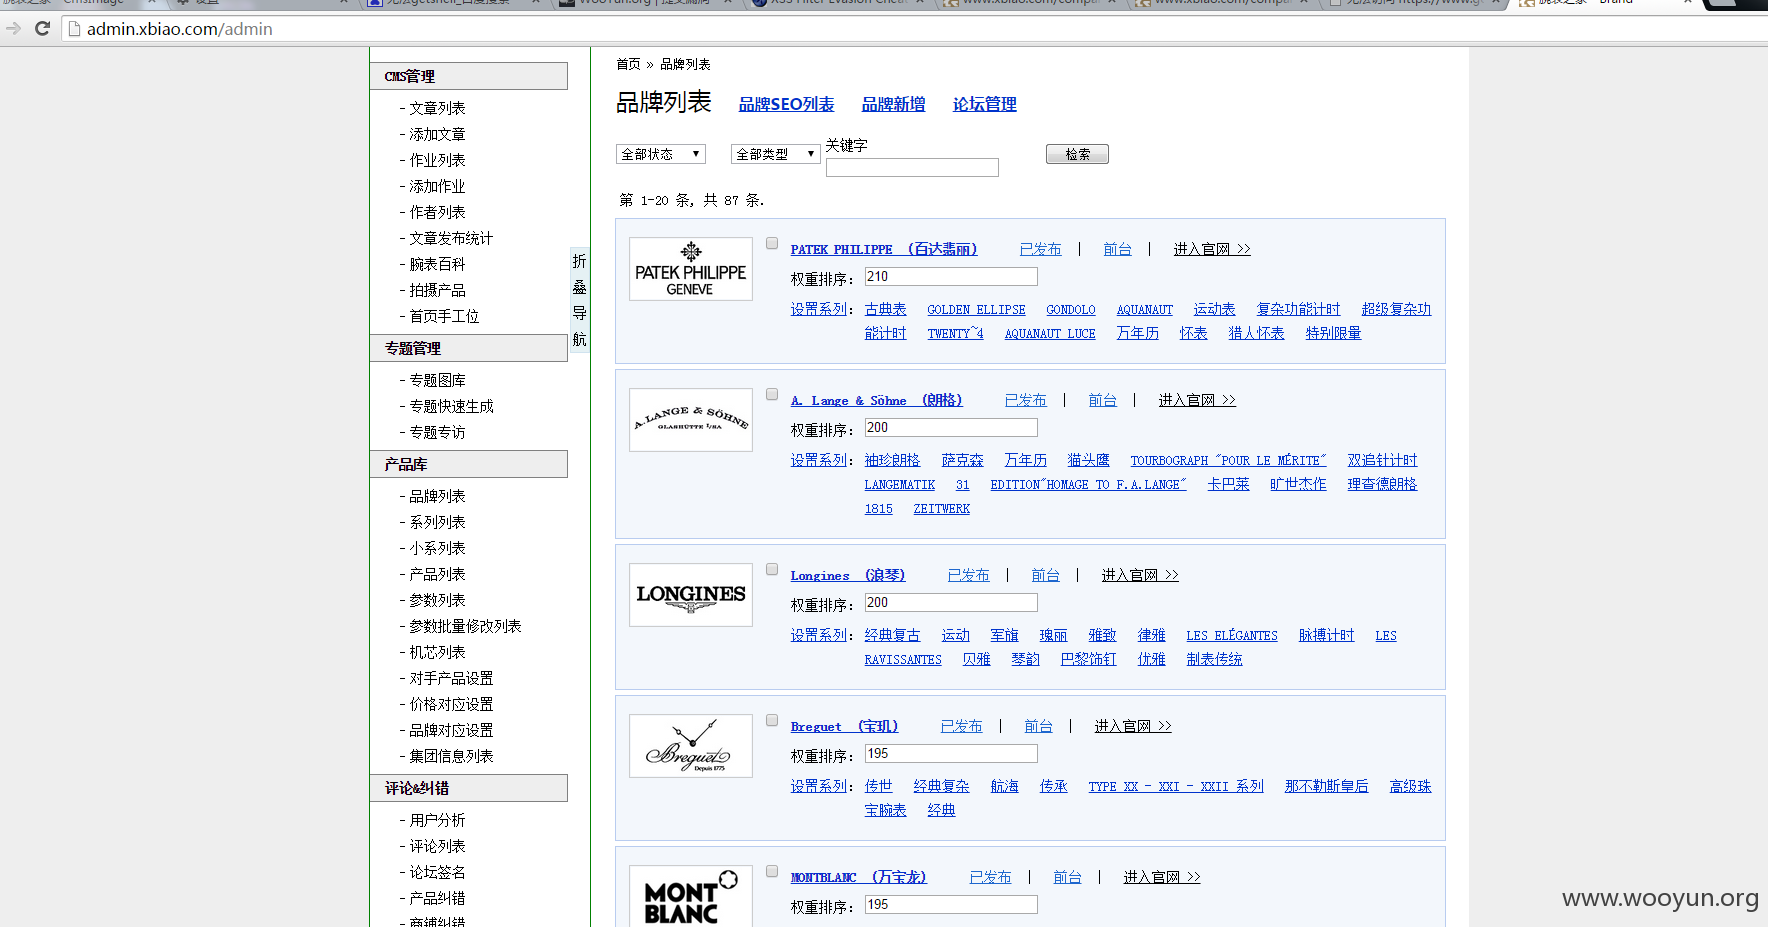Image resolution: width=1768 pixels, height=927 pixels.
Task: Open the 全部类型 type dropdown
Action: pos(776,154)
